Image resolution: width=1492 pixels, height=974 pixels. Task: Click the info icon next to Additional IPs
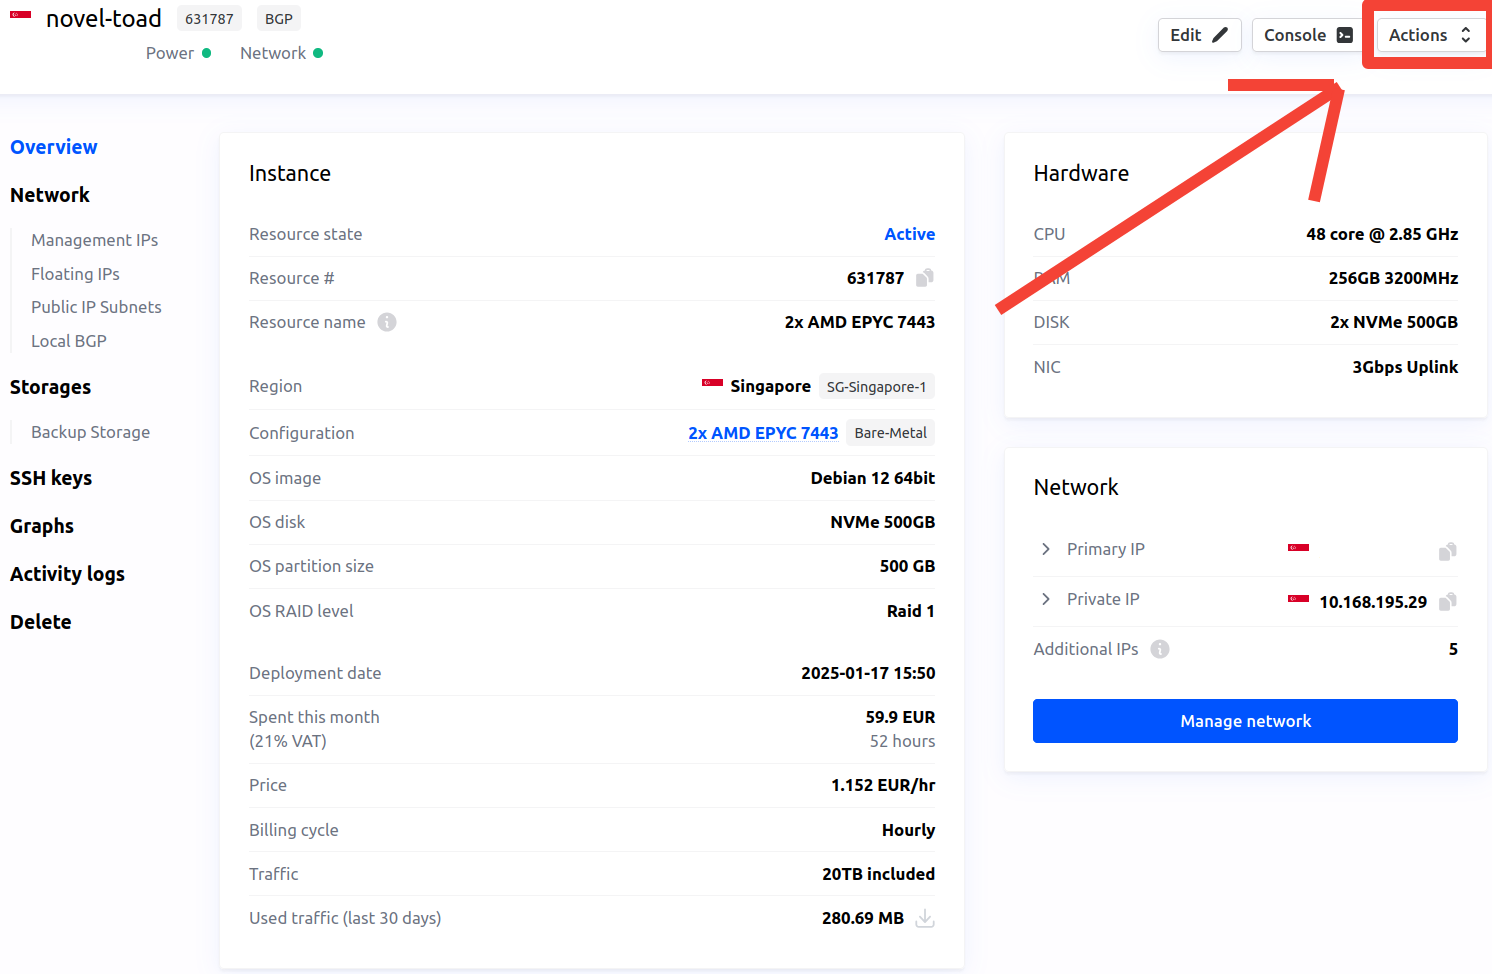click(1159, 649)
